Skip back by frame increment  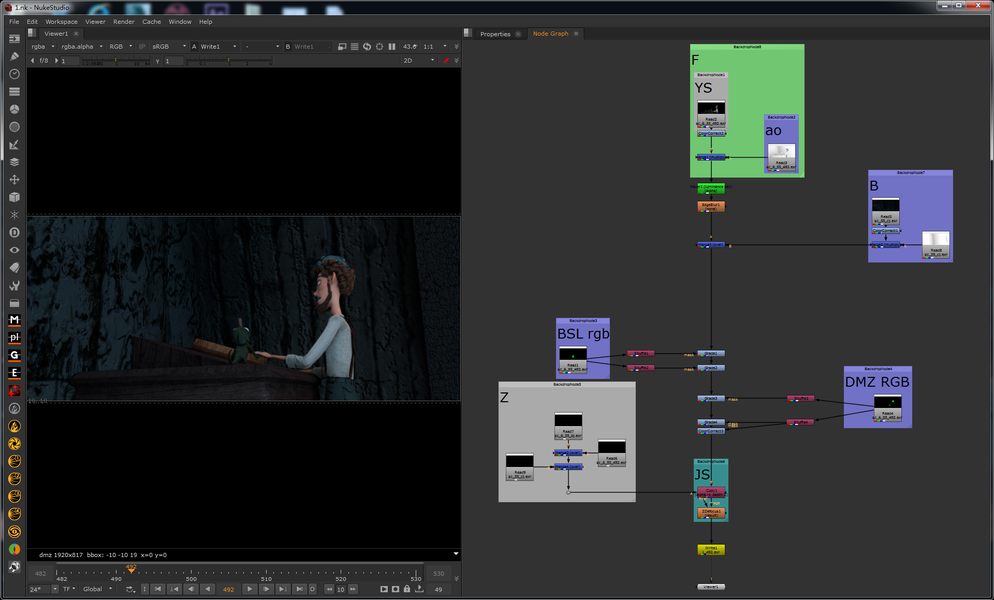click(x=329, y=589)
